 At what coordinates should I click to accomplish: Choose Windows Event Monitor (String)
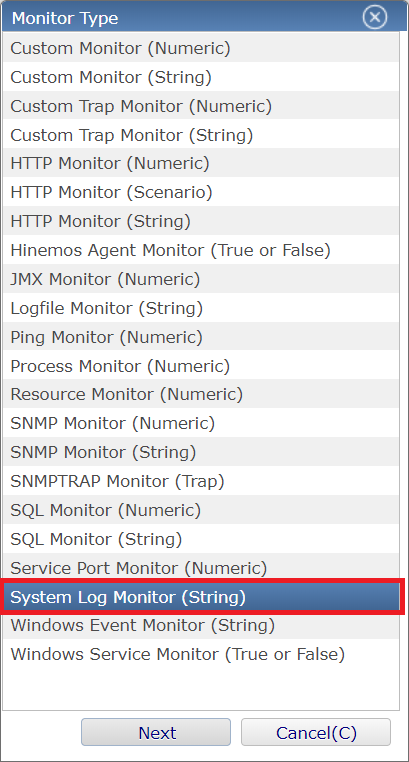[x=201, y=625]
